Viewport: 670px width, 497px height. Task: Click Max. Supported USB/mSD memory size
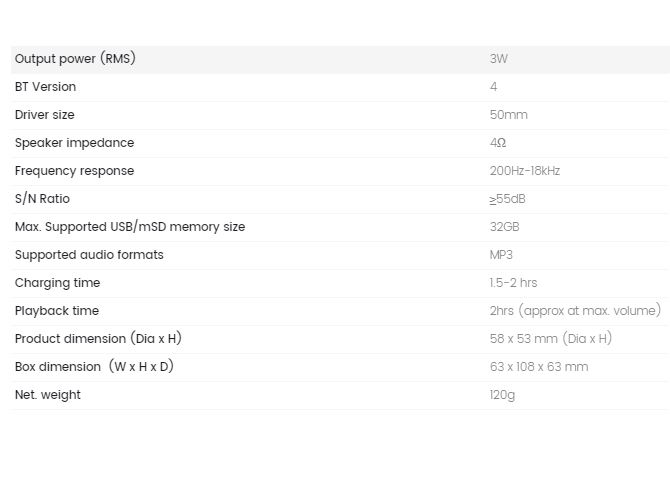[130, 226]
